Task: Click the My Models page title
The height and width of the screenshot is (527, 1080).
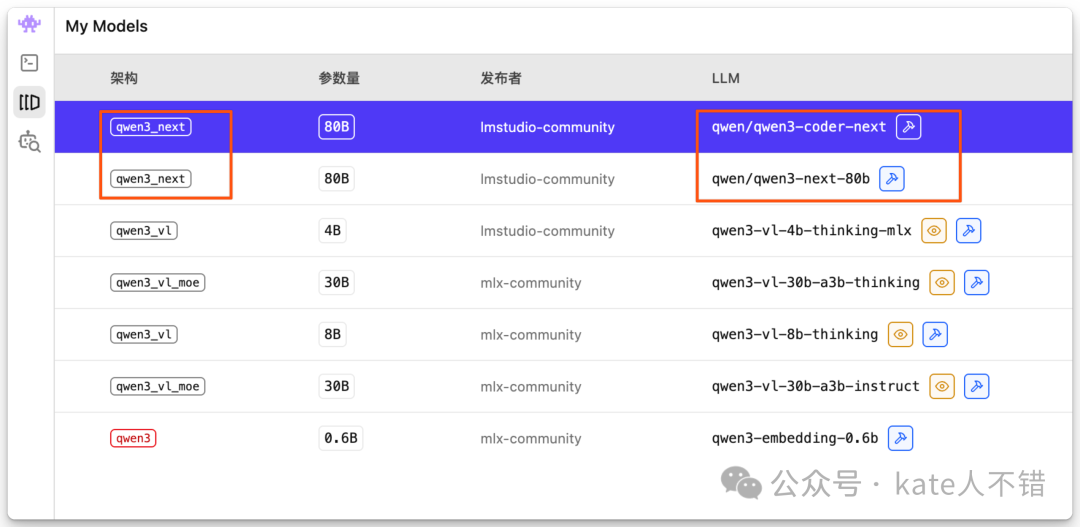Action: [x=107, y=27]
